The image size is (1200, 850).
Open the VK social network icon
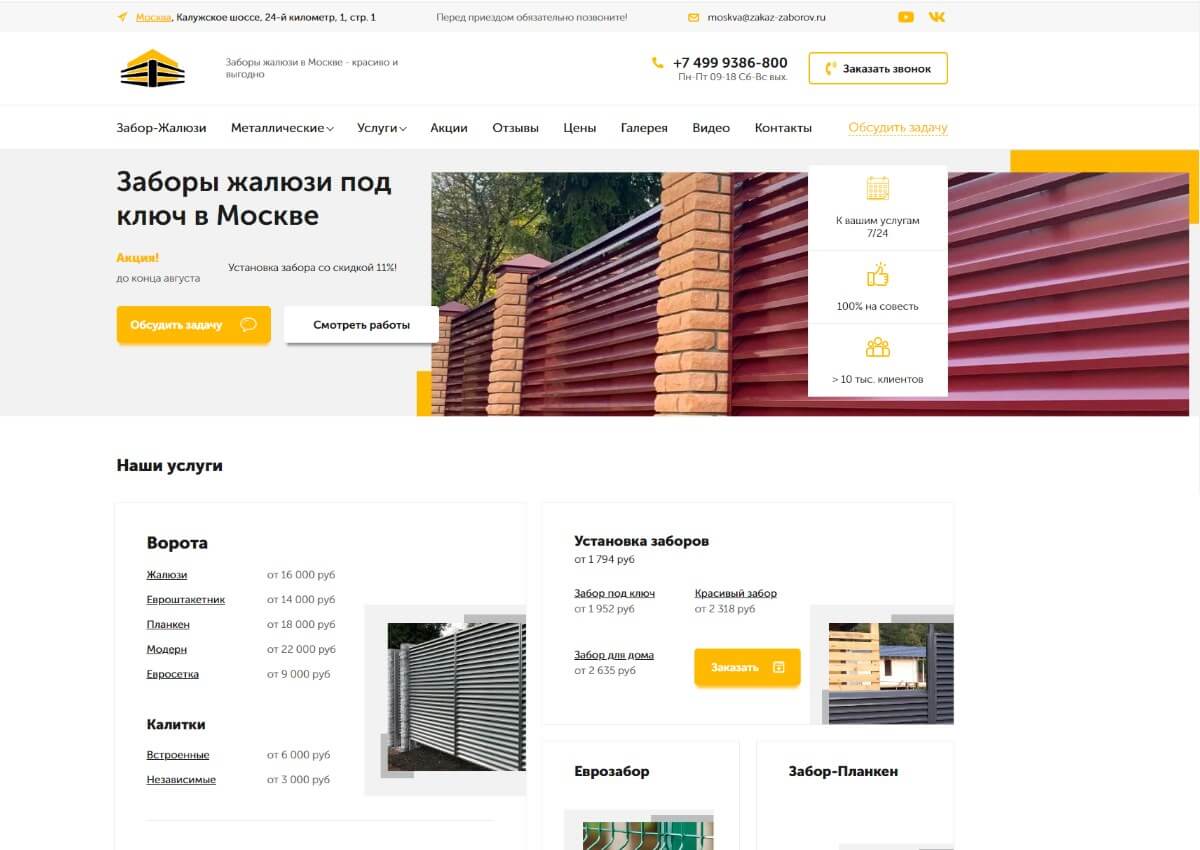(936, 17)
